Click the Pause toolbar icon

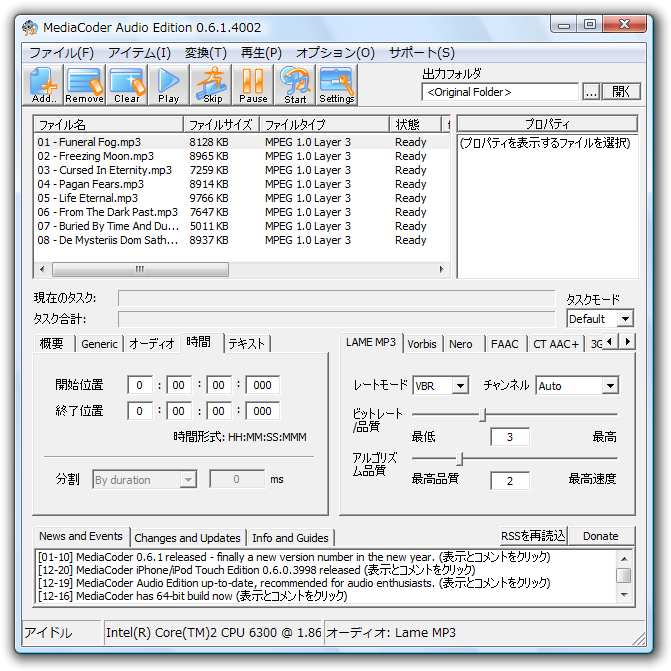(253, 85)
